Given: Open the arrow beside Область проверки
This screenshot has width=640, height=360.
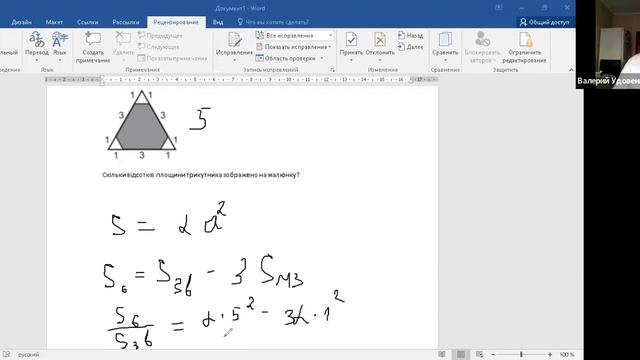Looking at the screenshot, I should 322,58.
